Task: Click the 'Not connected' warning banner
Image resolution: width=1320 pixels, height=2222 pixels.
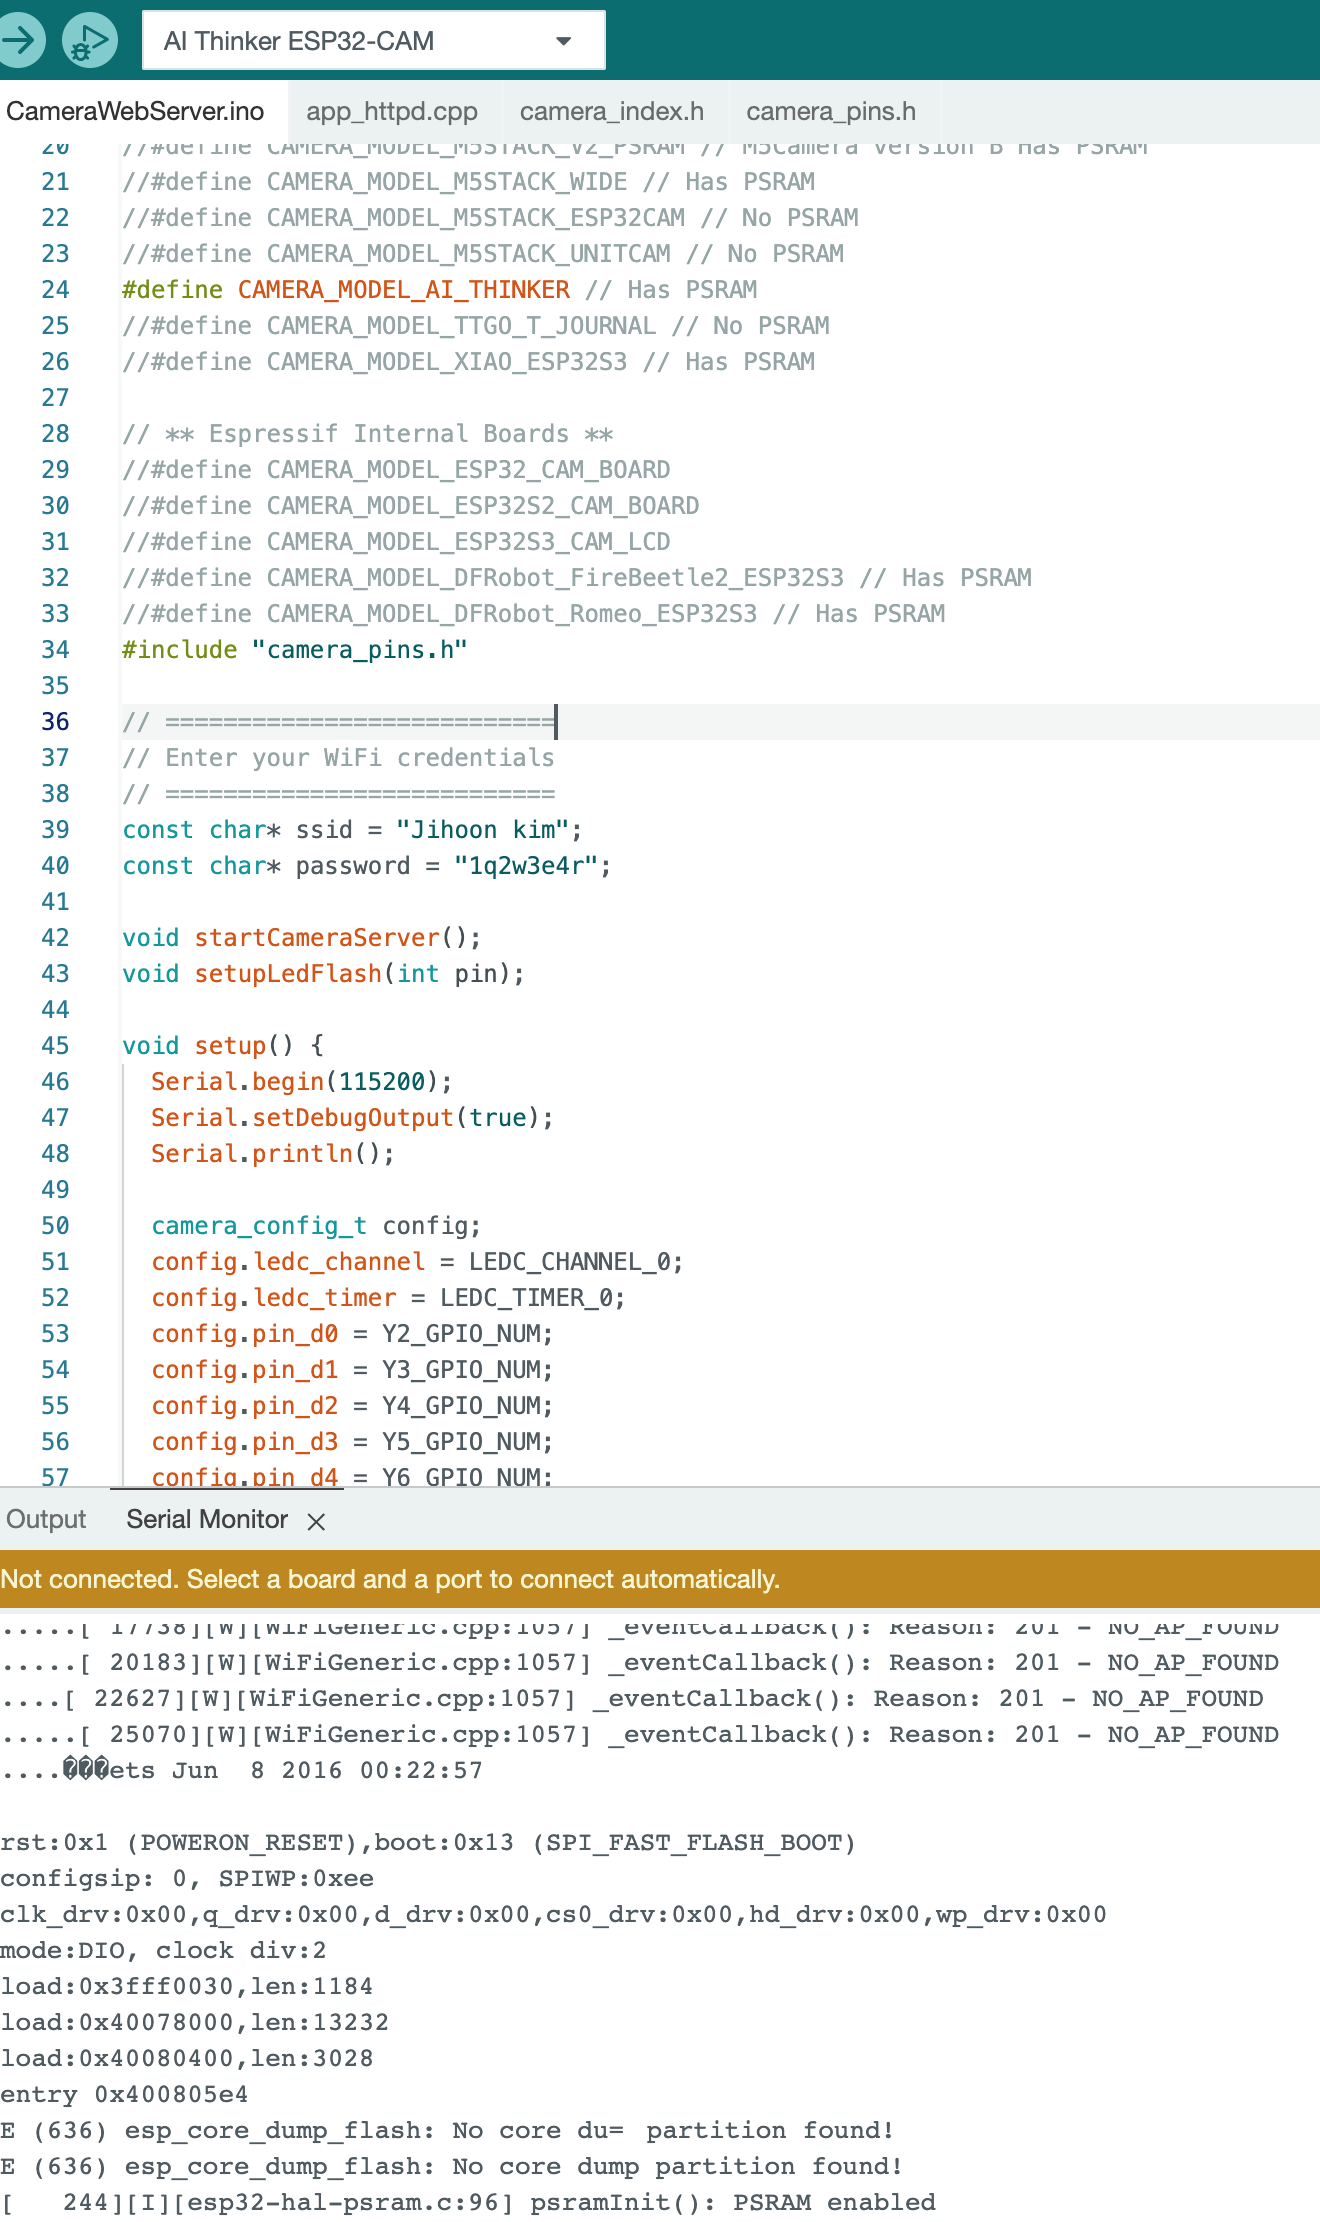Action: [390, 1579]
